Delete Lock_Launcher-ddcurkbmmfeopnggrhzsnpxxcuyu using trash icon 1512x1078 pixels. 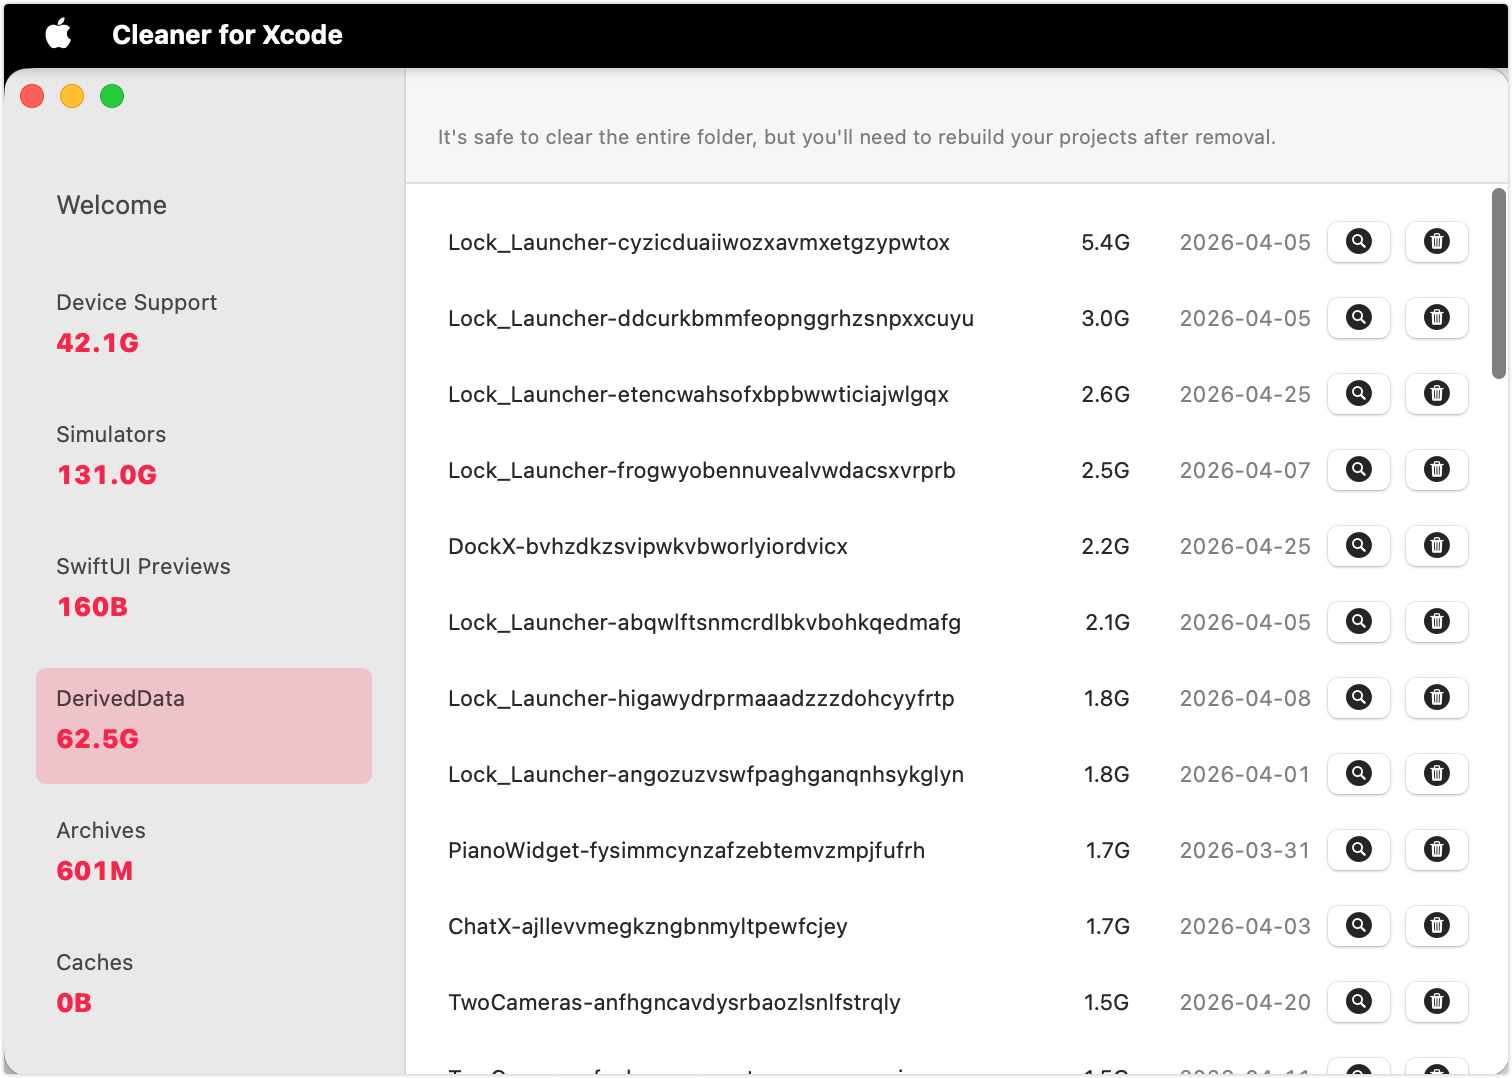pos(1437,318)
